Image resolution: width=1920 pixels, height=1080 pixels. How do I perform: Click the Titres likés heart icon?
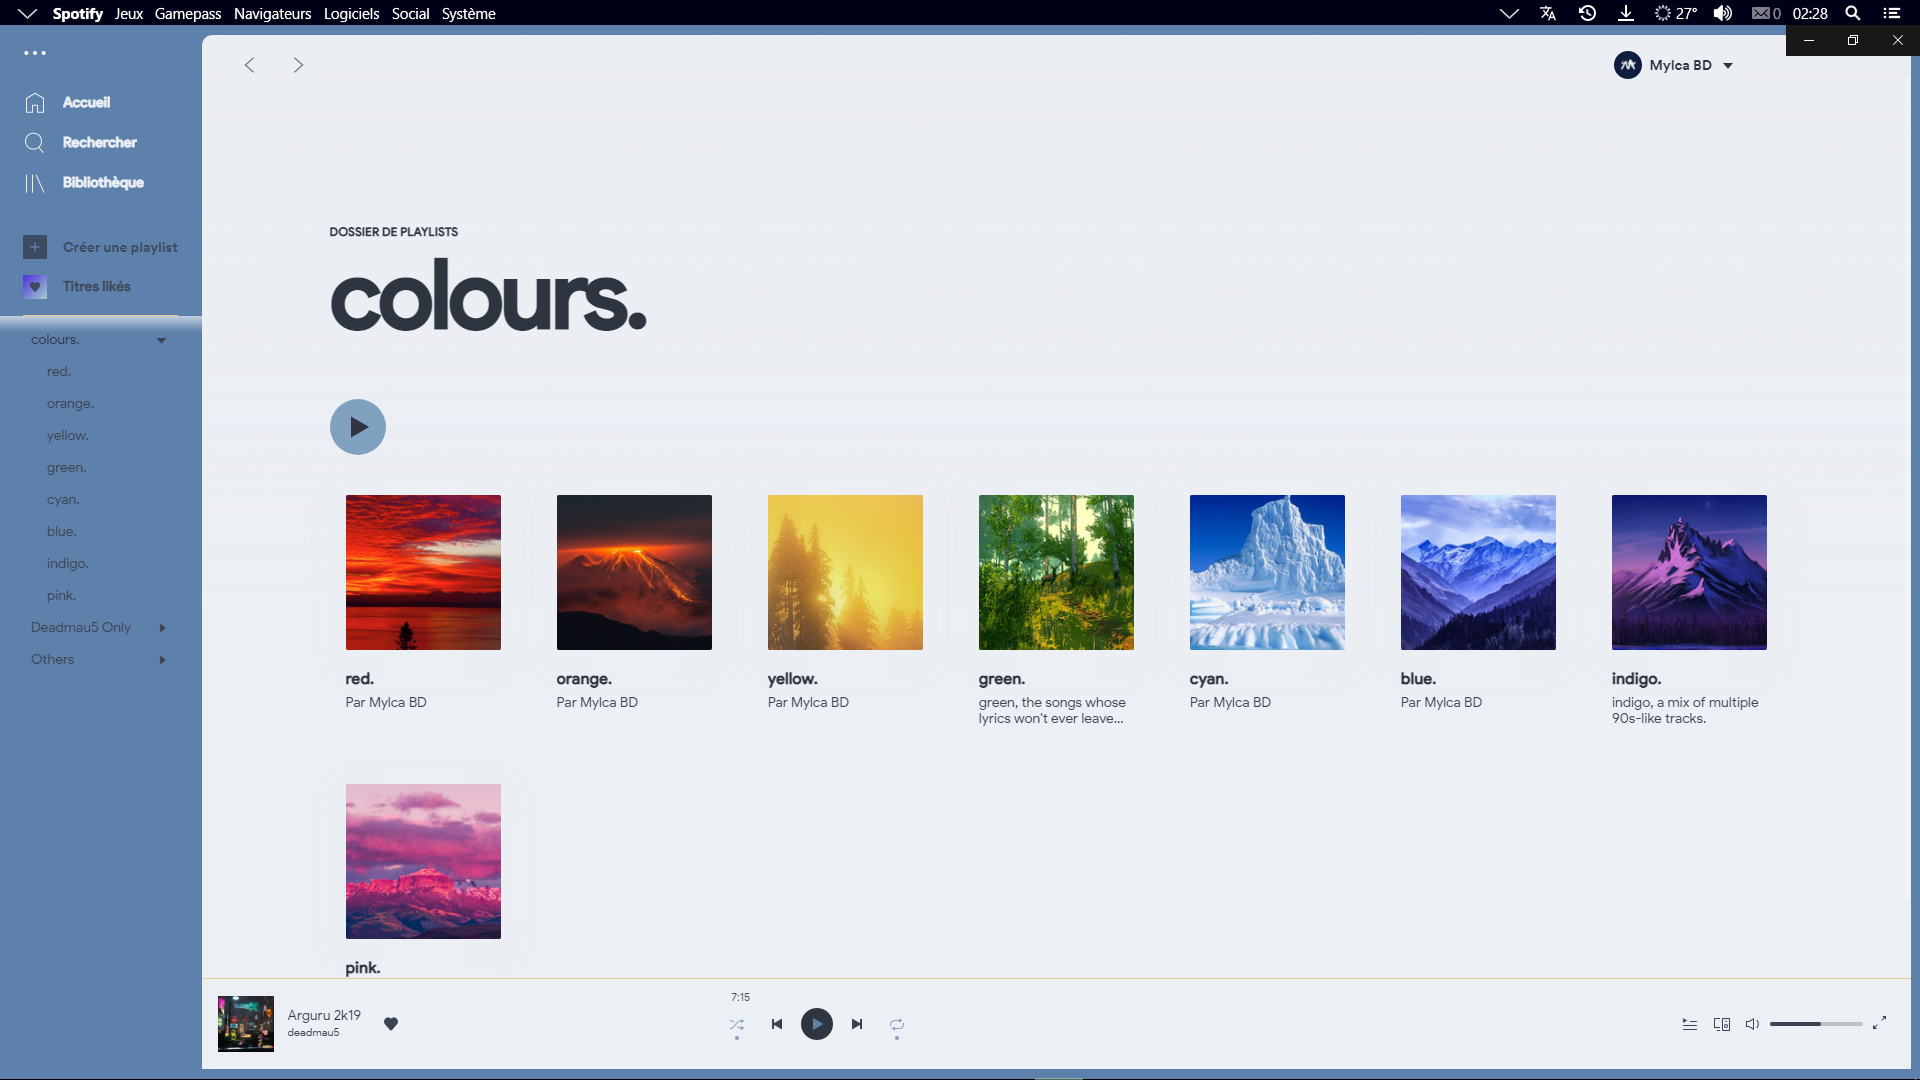[x=34, y=286]
